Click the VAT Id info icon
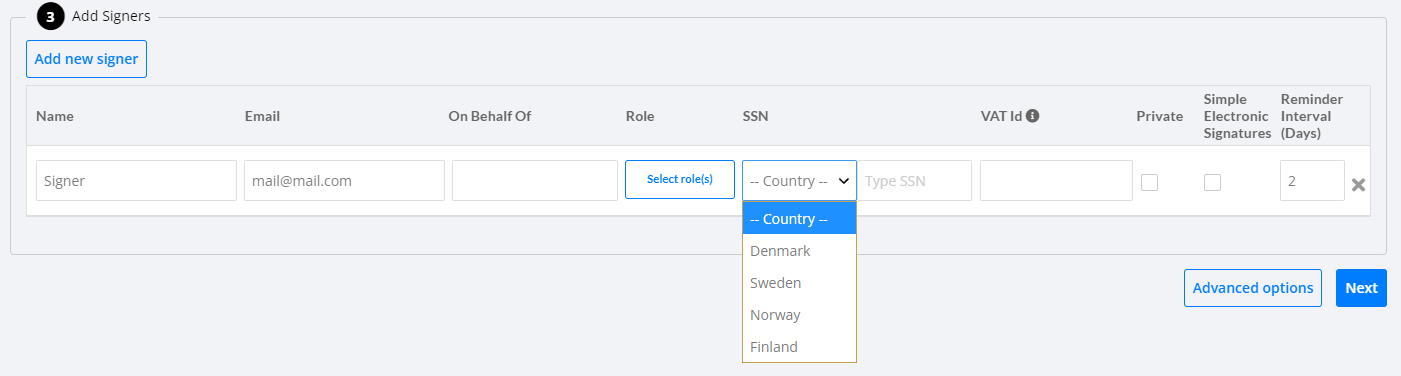The height and width of the screenshot is (376, 1401). pos(1033,116)
